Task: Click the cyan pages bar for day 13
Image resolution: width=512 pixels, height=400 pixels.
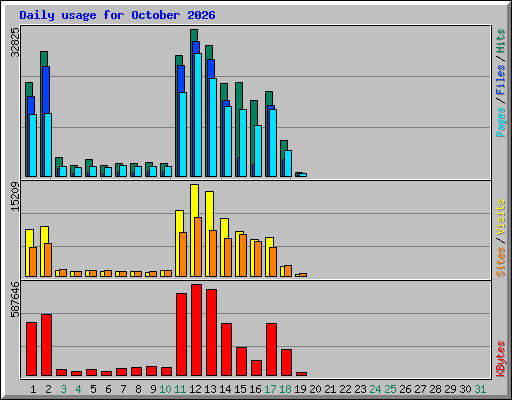Action: pyautogui.click(x=213, y=128)
